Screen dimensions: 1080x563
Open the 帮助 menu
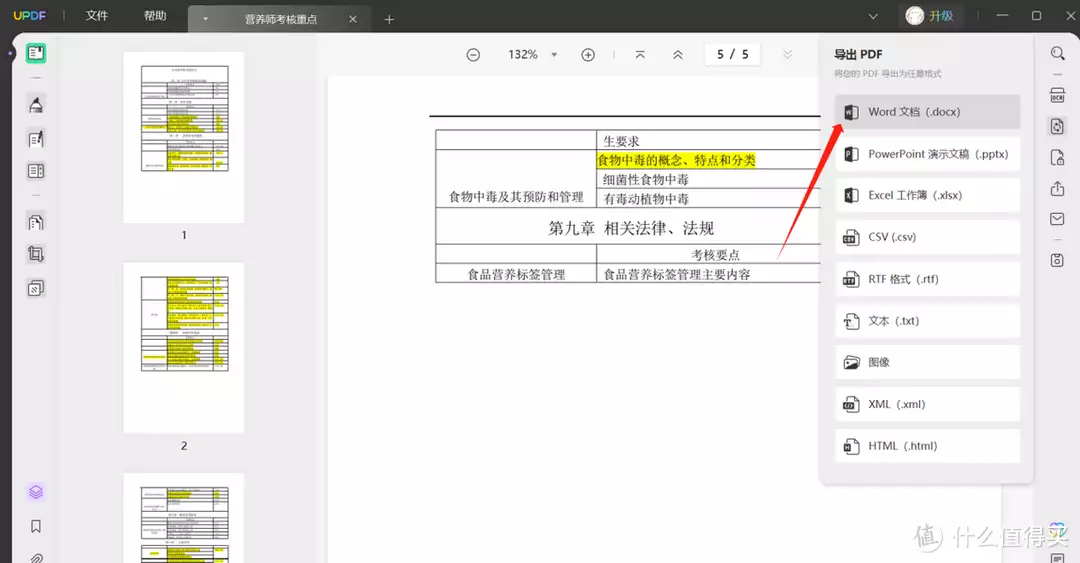(155, 16)
